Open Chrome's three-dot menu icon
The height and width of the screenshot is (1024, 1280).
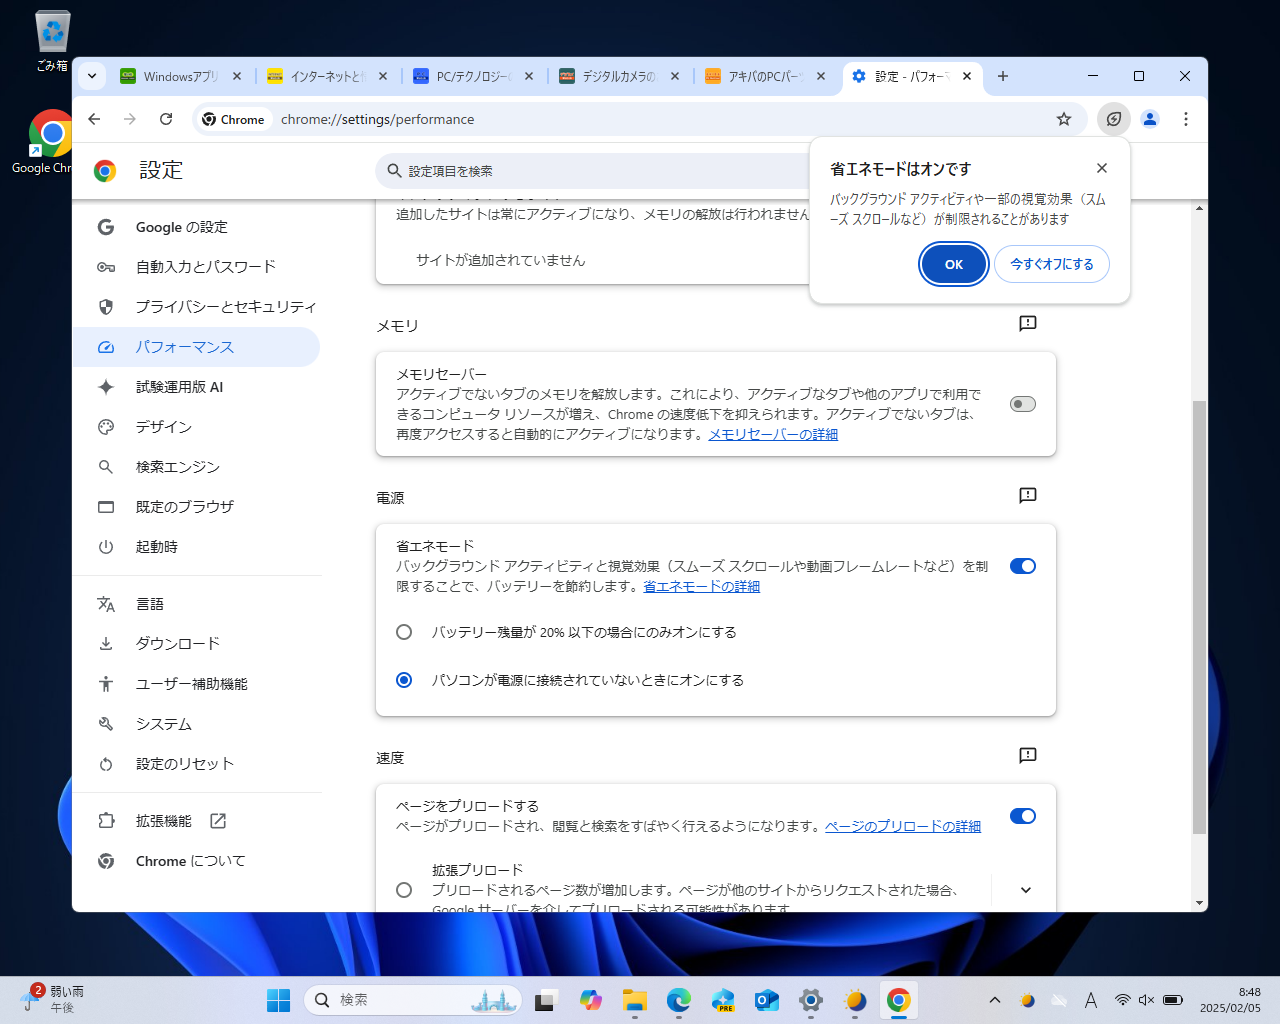tap(1185, 119)
